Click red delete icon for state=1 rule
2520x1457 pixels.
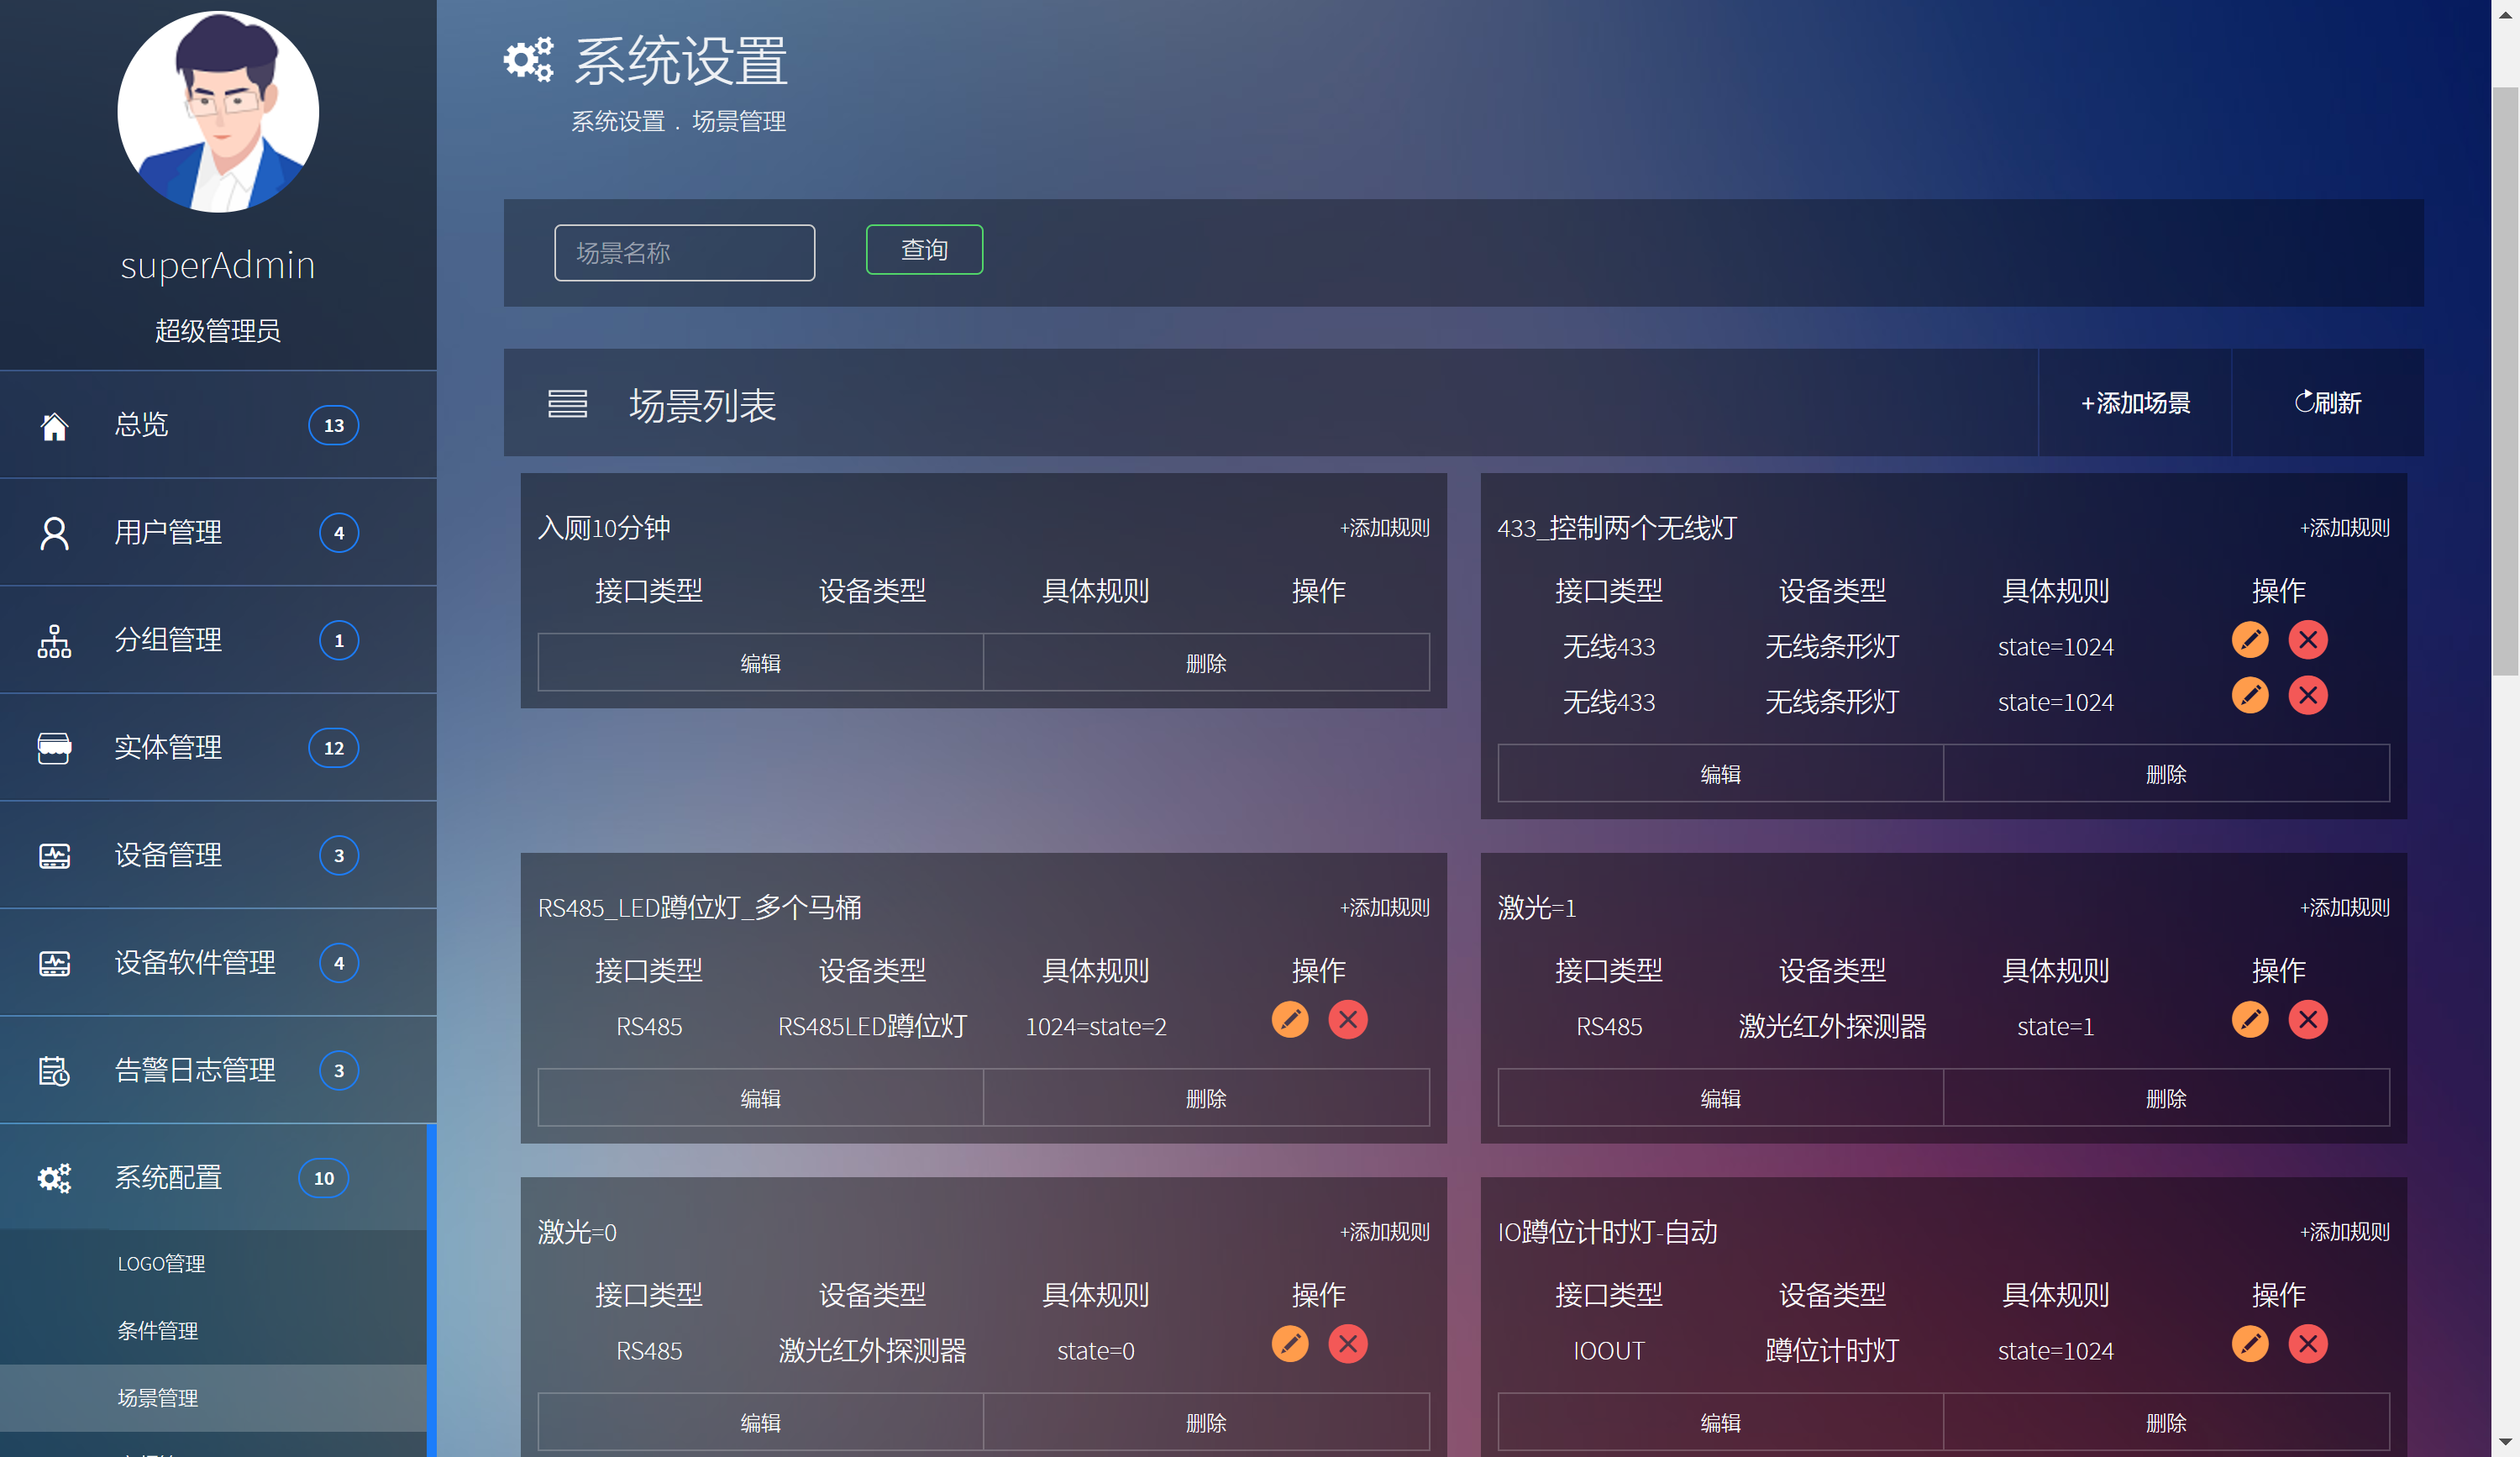click(2308, 1020)
